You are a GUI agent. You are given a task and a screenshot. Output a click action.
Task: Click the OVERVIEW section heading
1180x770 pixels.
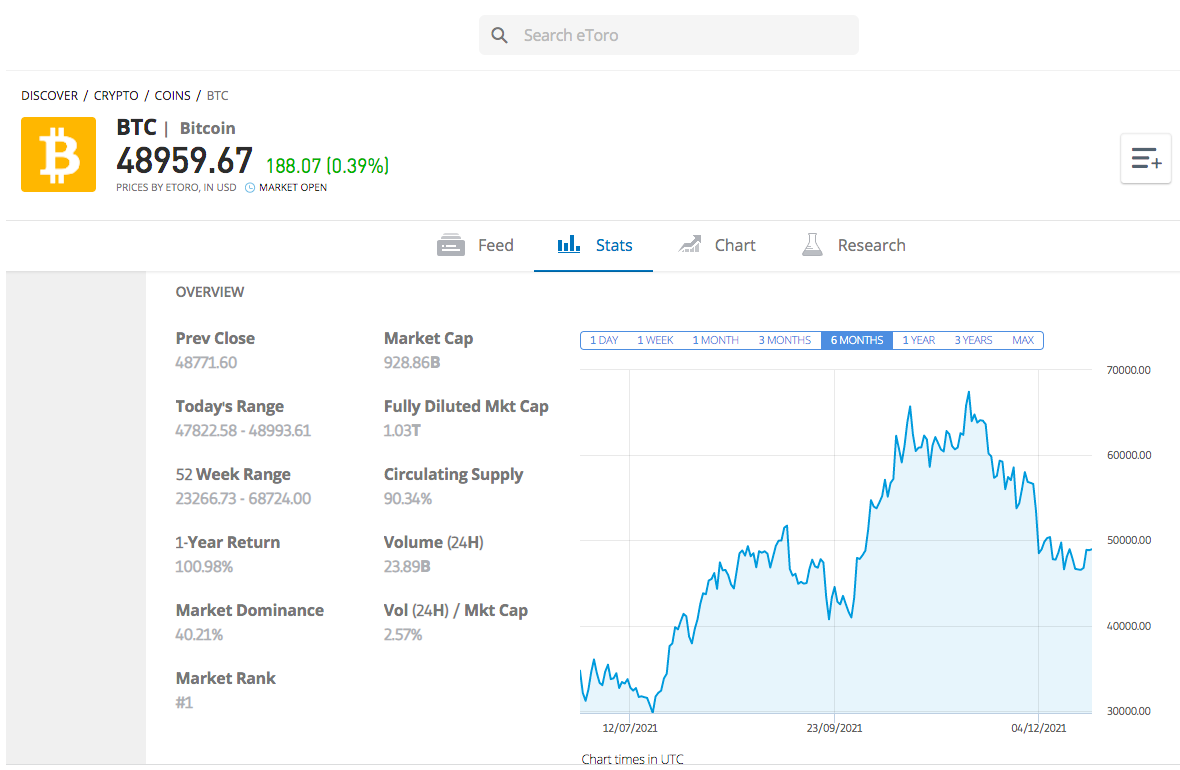coord(210,292)
